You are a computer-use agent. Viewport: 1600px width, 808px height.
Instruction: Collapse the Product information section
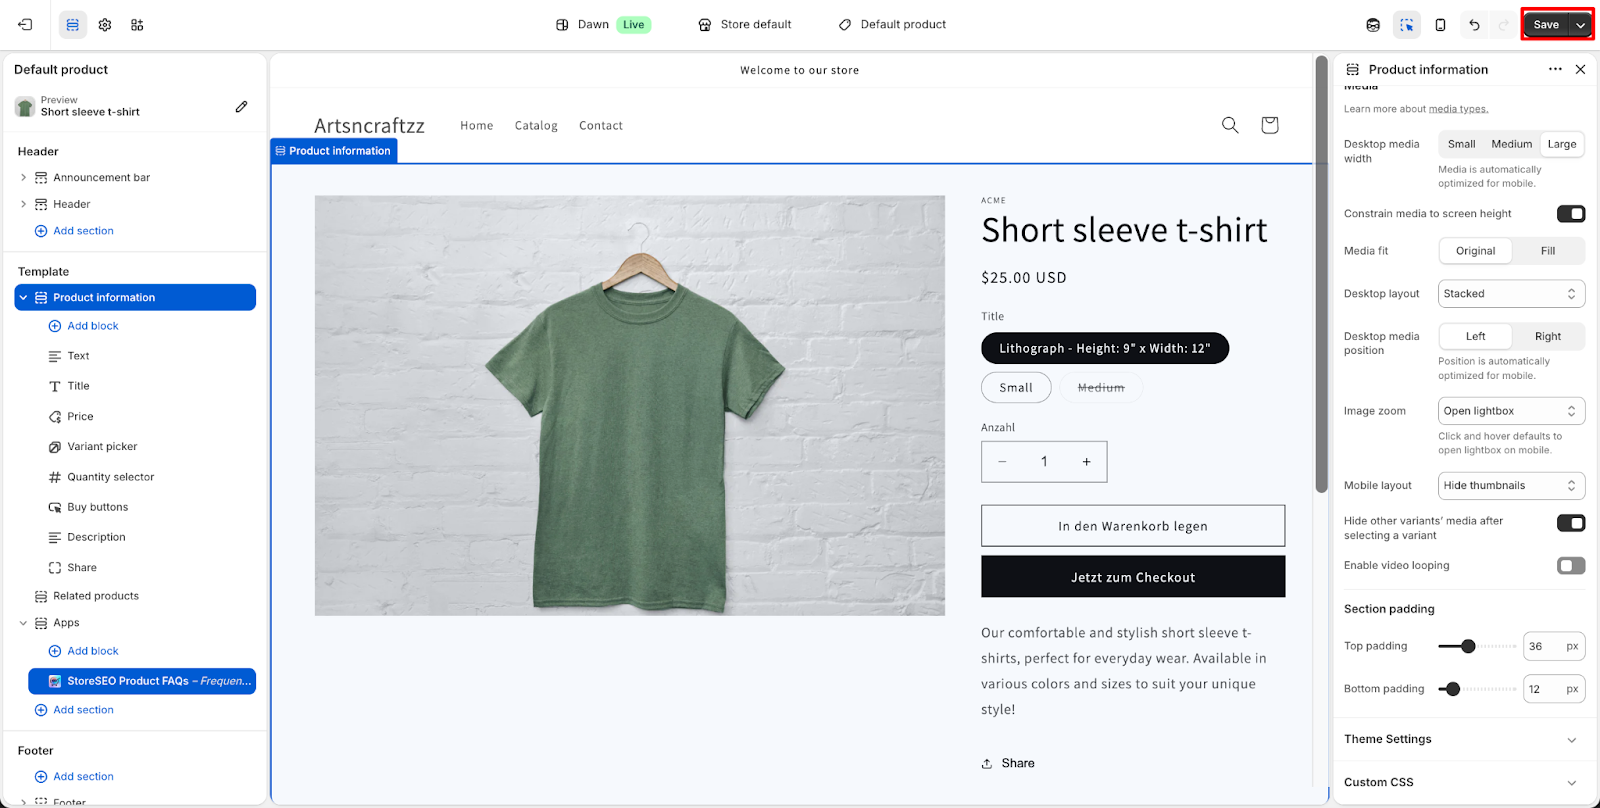tap(23, 298)
